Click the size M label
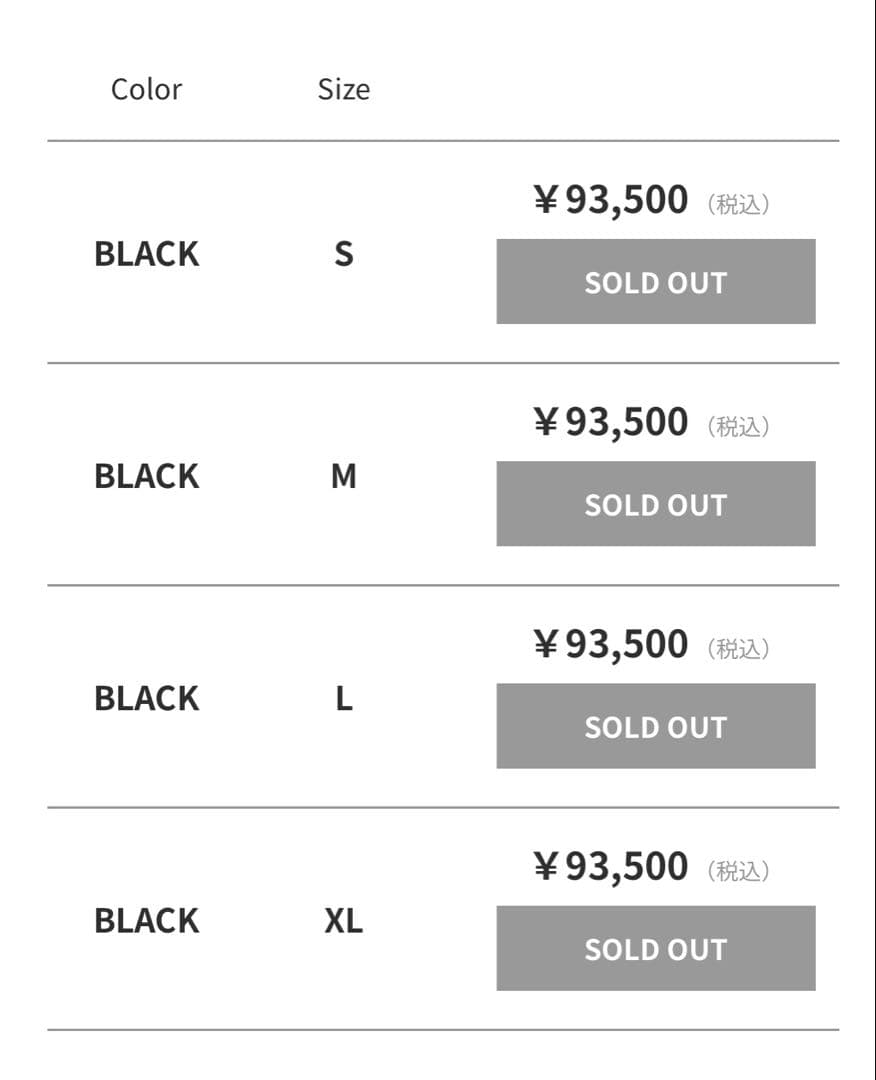The image size is (876, 1080). pyautogui.click(x=343, y=476)
